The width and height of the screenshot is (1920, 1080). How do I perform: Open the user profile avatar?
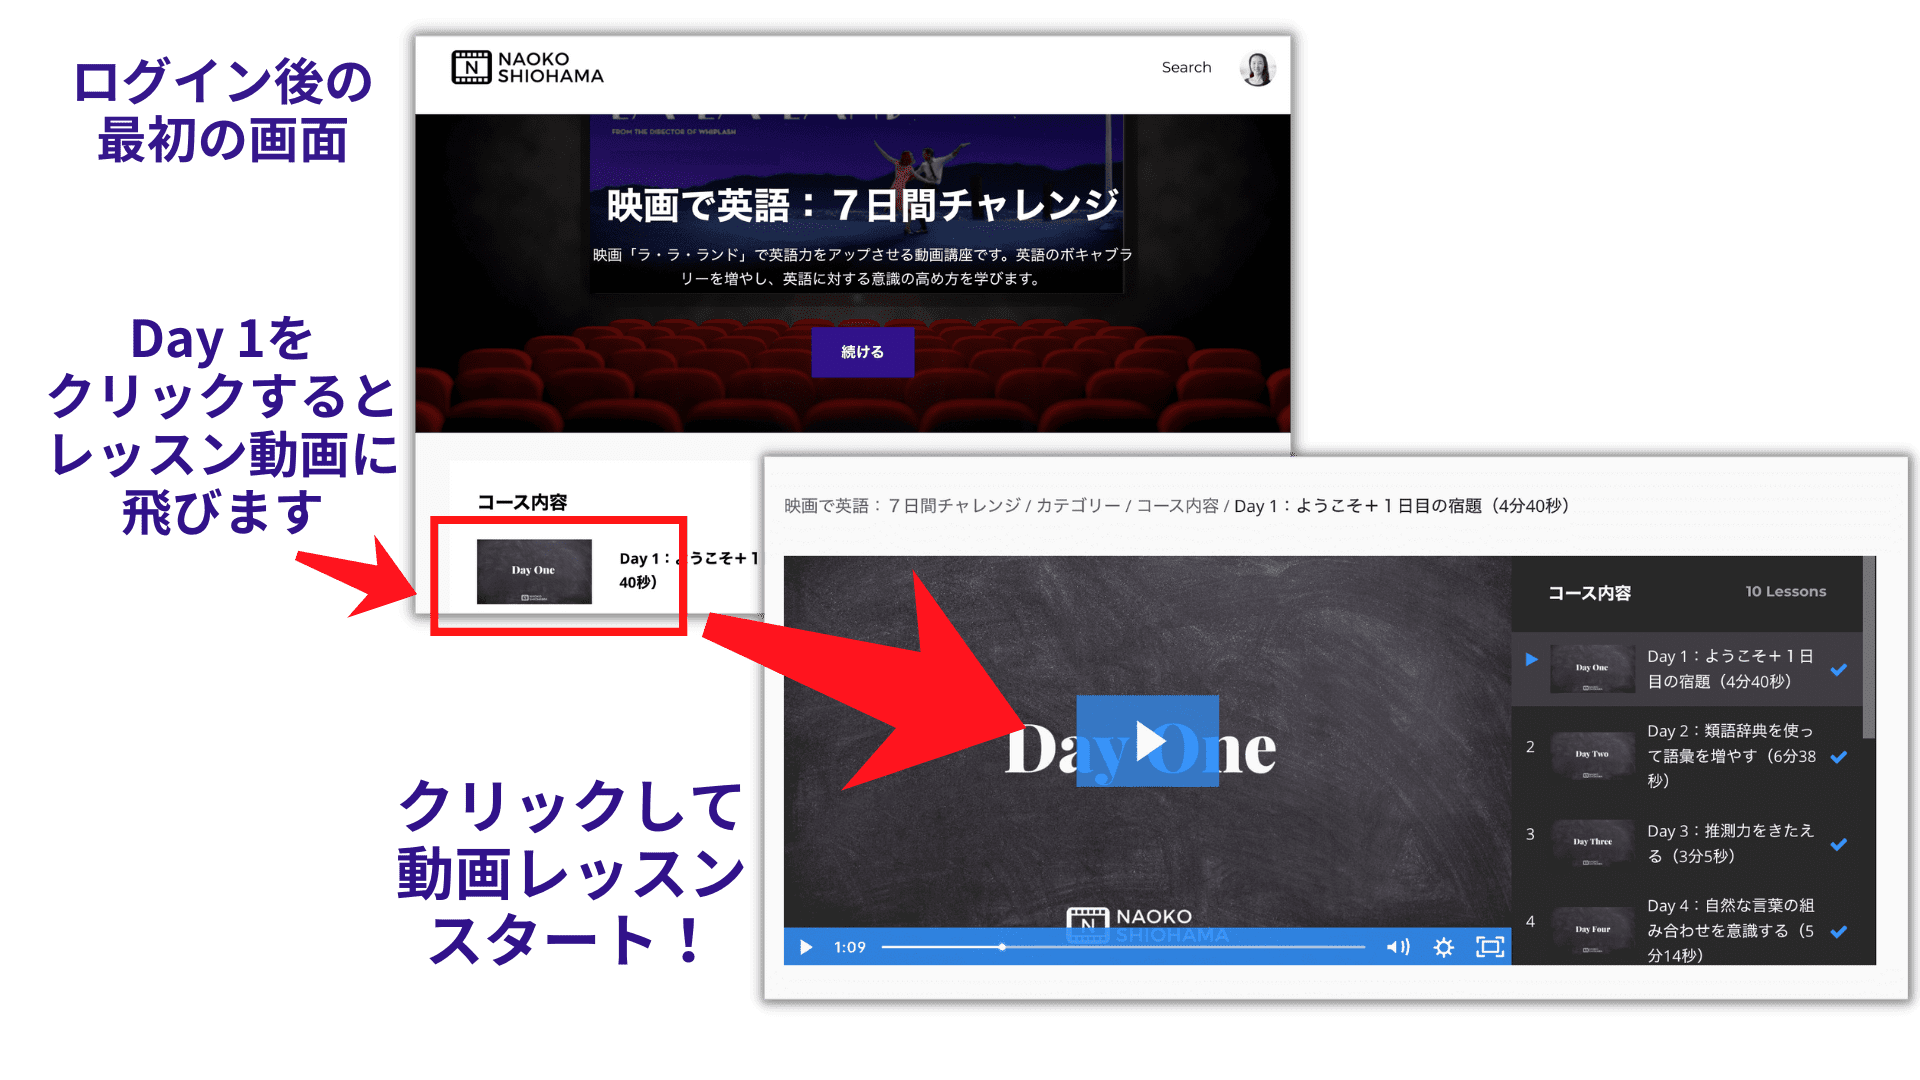[x=1256, y=68]
